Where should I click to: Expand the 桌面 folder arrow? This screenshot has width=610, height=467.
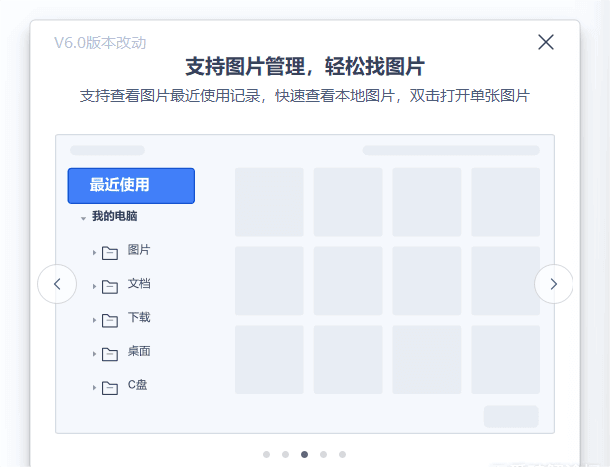94,354
